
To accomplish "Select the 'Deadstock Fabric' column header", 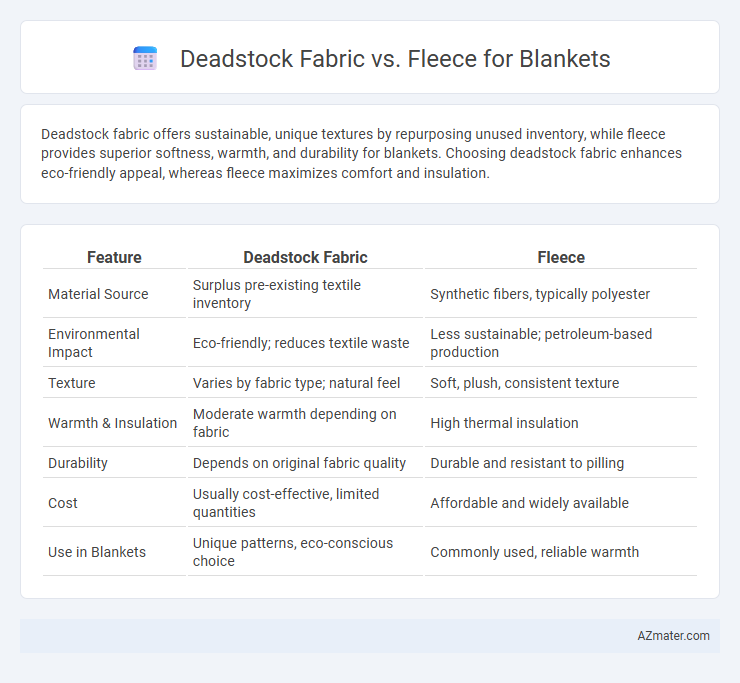I will tap(305, 257).
